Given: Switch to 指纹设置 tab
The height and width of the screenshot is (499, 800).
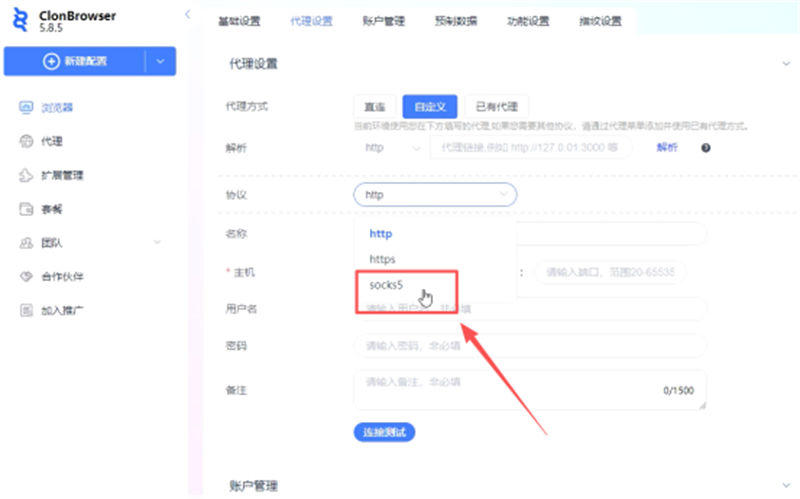Looking at the screenshot, I should point(601,21).
